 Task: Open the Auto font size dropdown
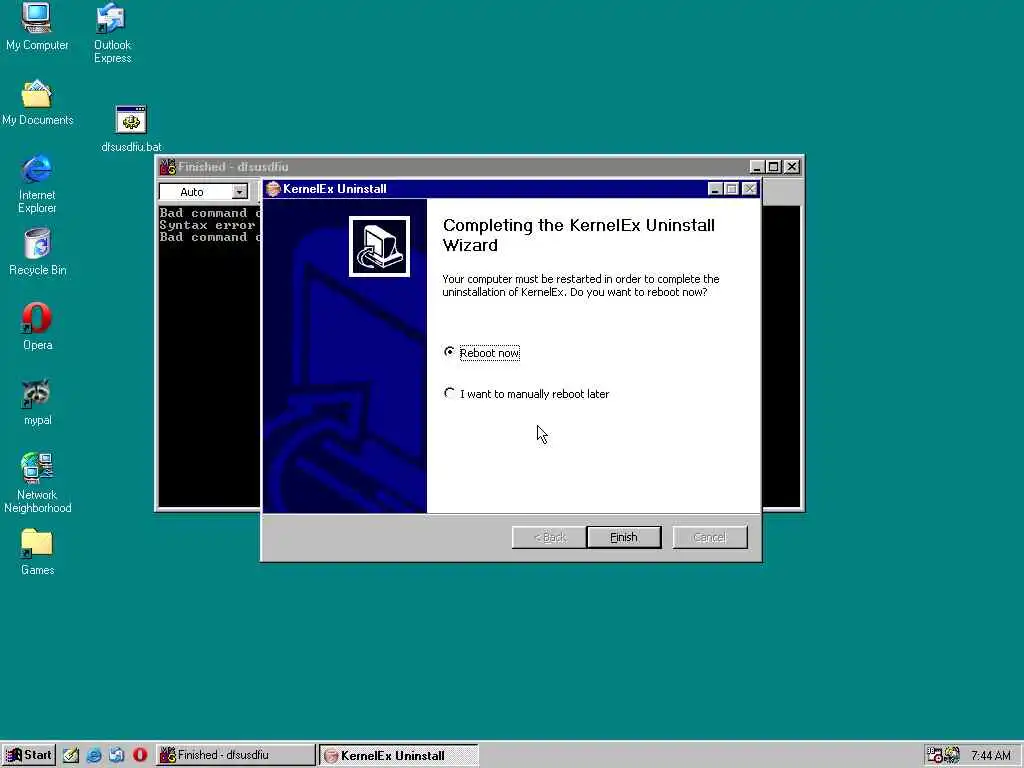point(240,192)
